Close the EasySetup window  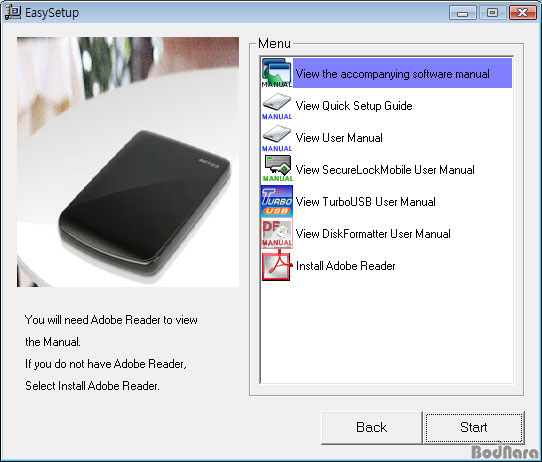click(x=523, y=13)
